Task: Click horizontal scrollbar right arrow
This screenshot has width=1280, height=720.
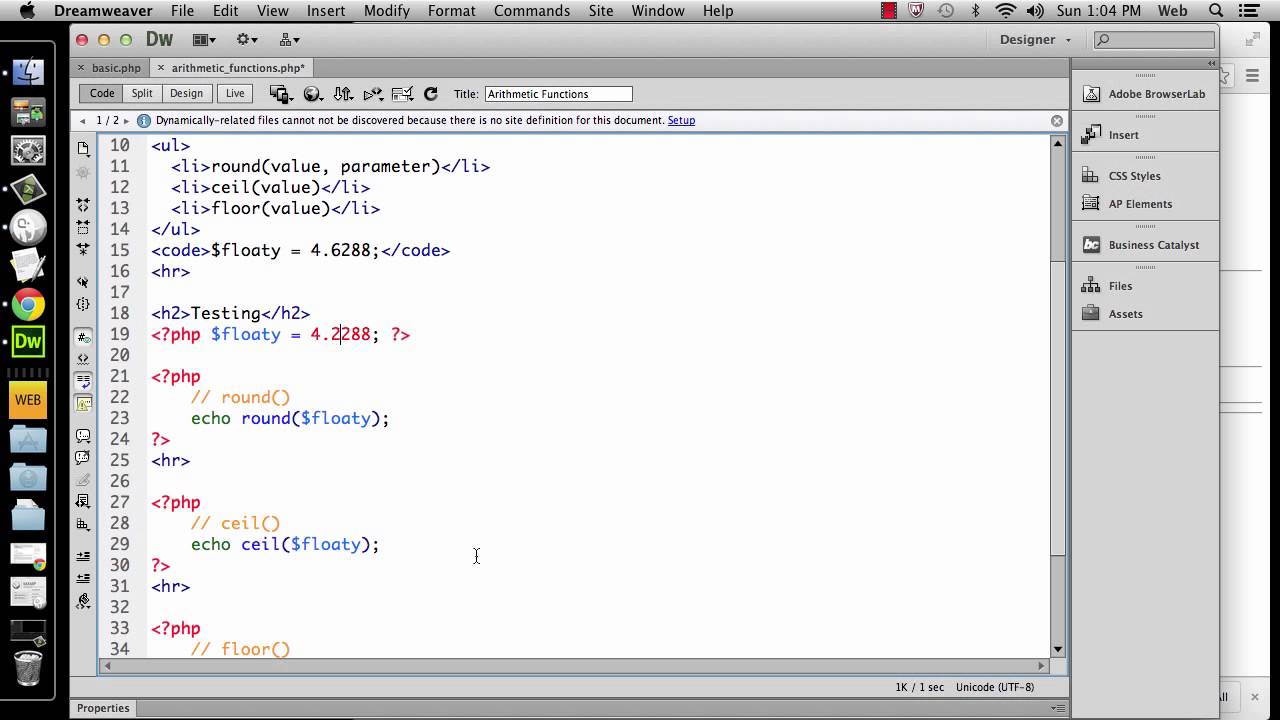Action: tap(1041, 665)
